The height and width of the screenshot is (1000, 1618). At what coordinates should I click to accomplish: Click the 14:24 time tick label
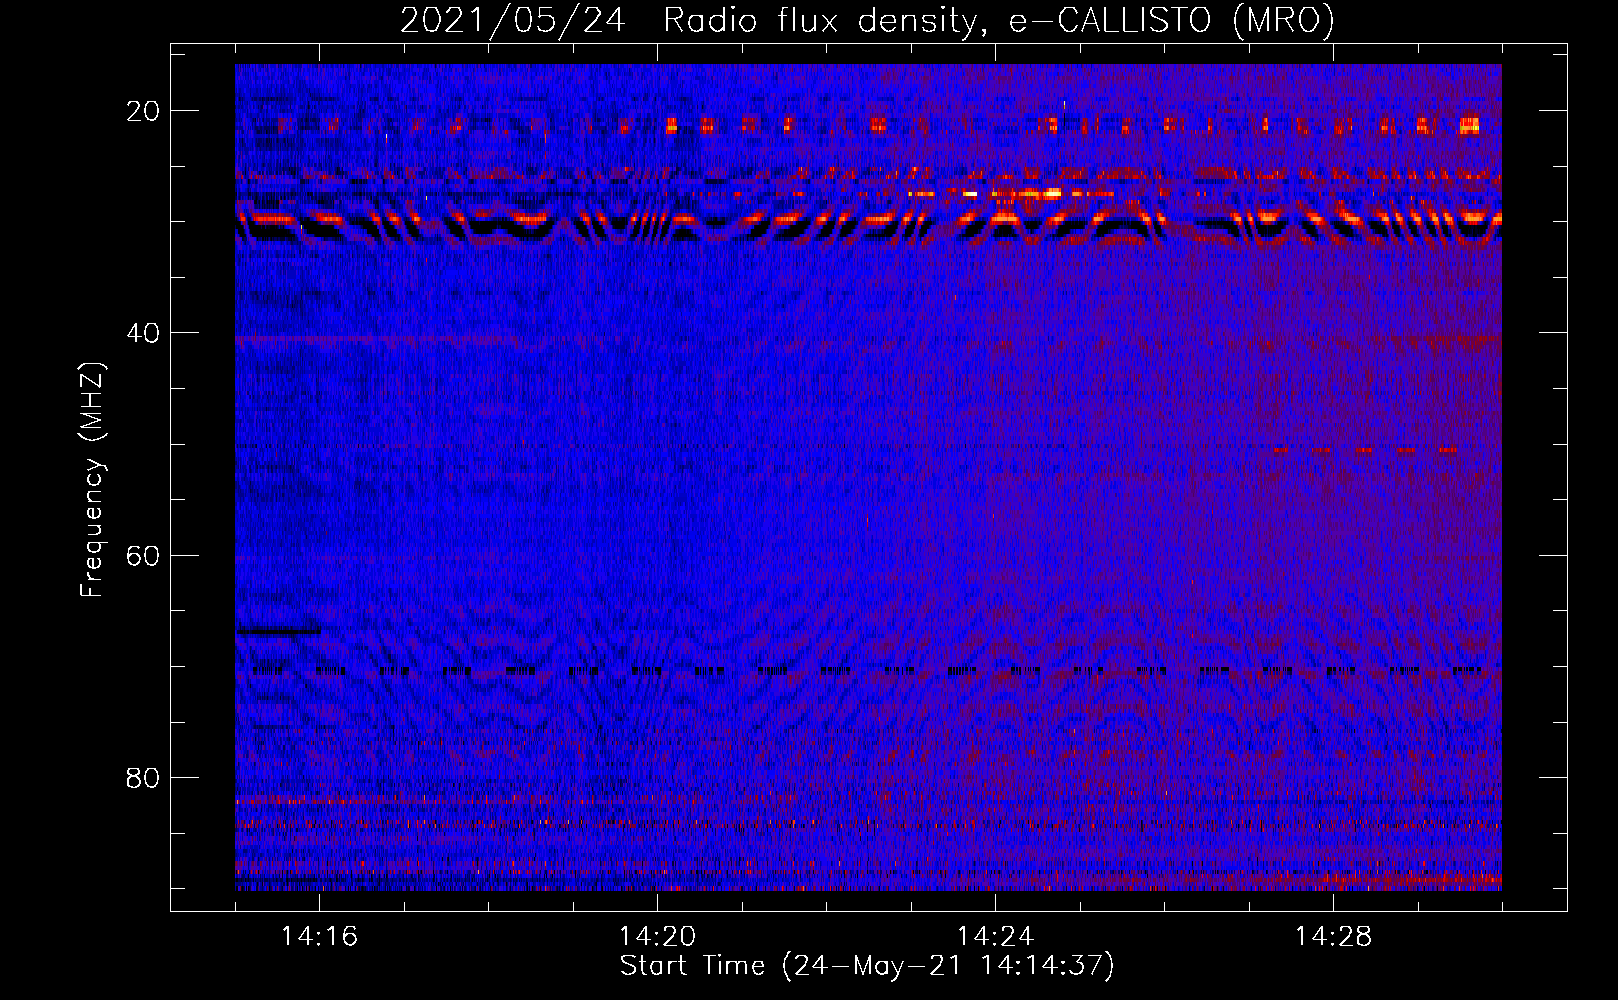[x=995, y=937]
